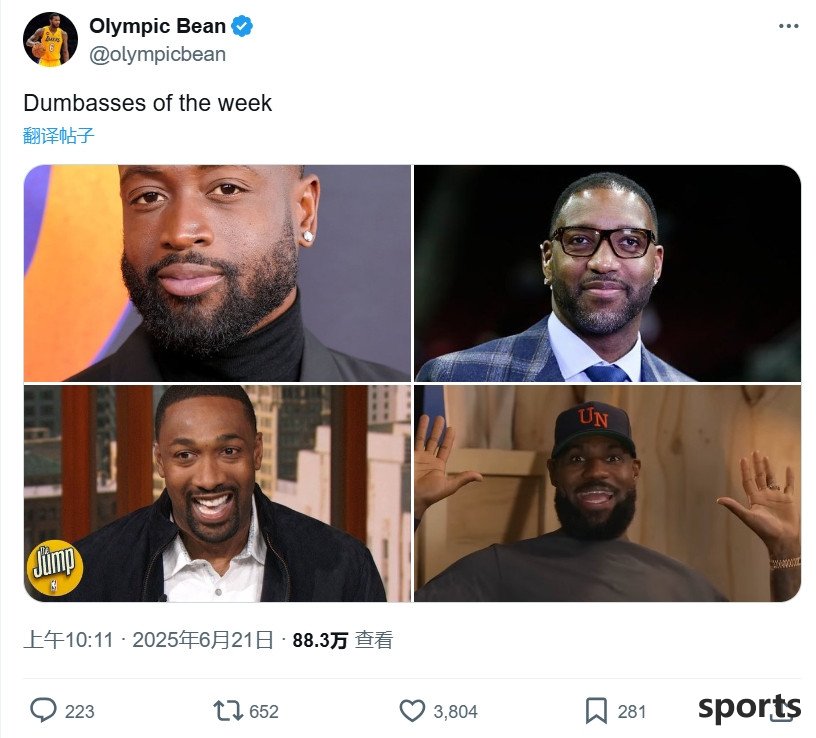Click the 3,804 likes count

455,711
